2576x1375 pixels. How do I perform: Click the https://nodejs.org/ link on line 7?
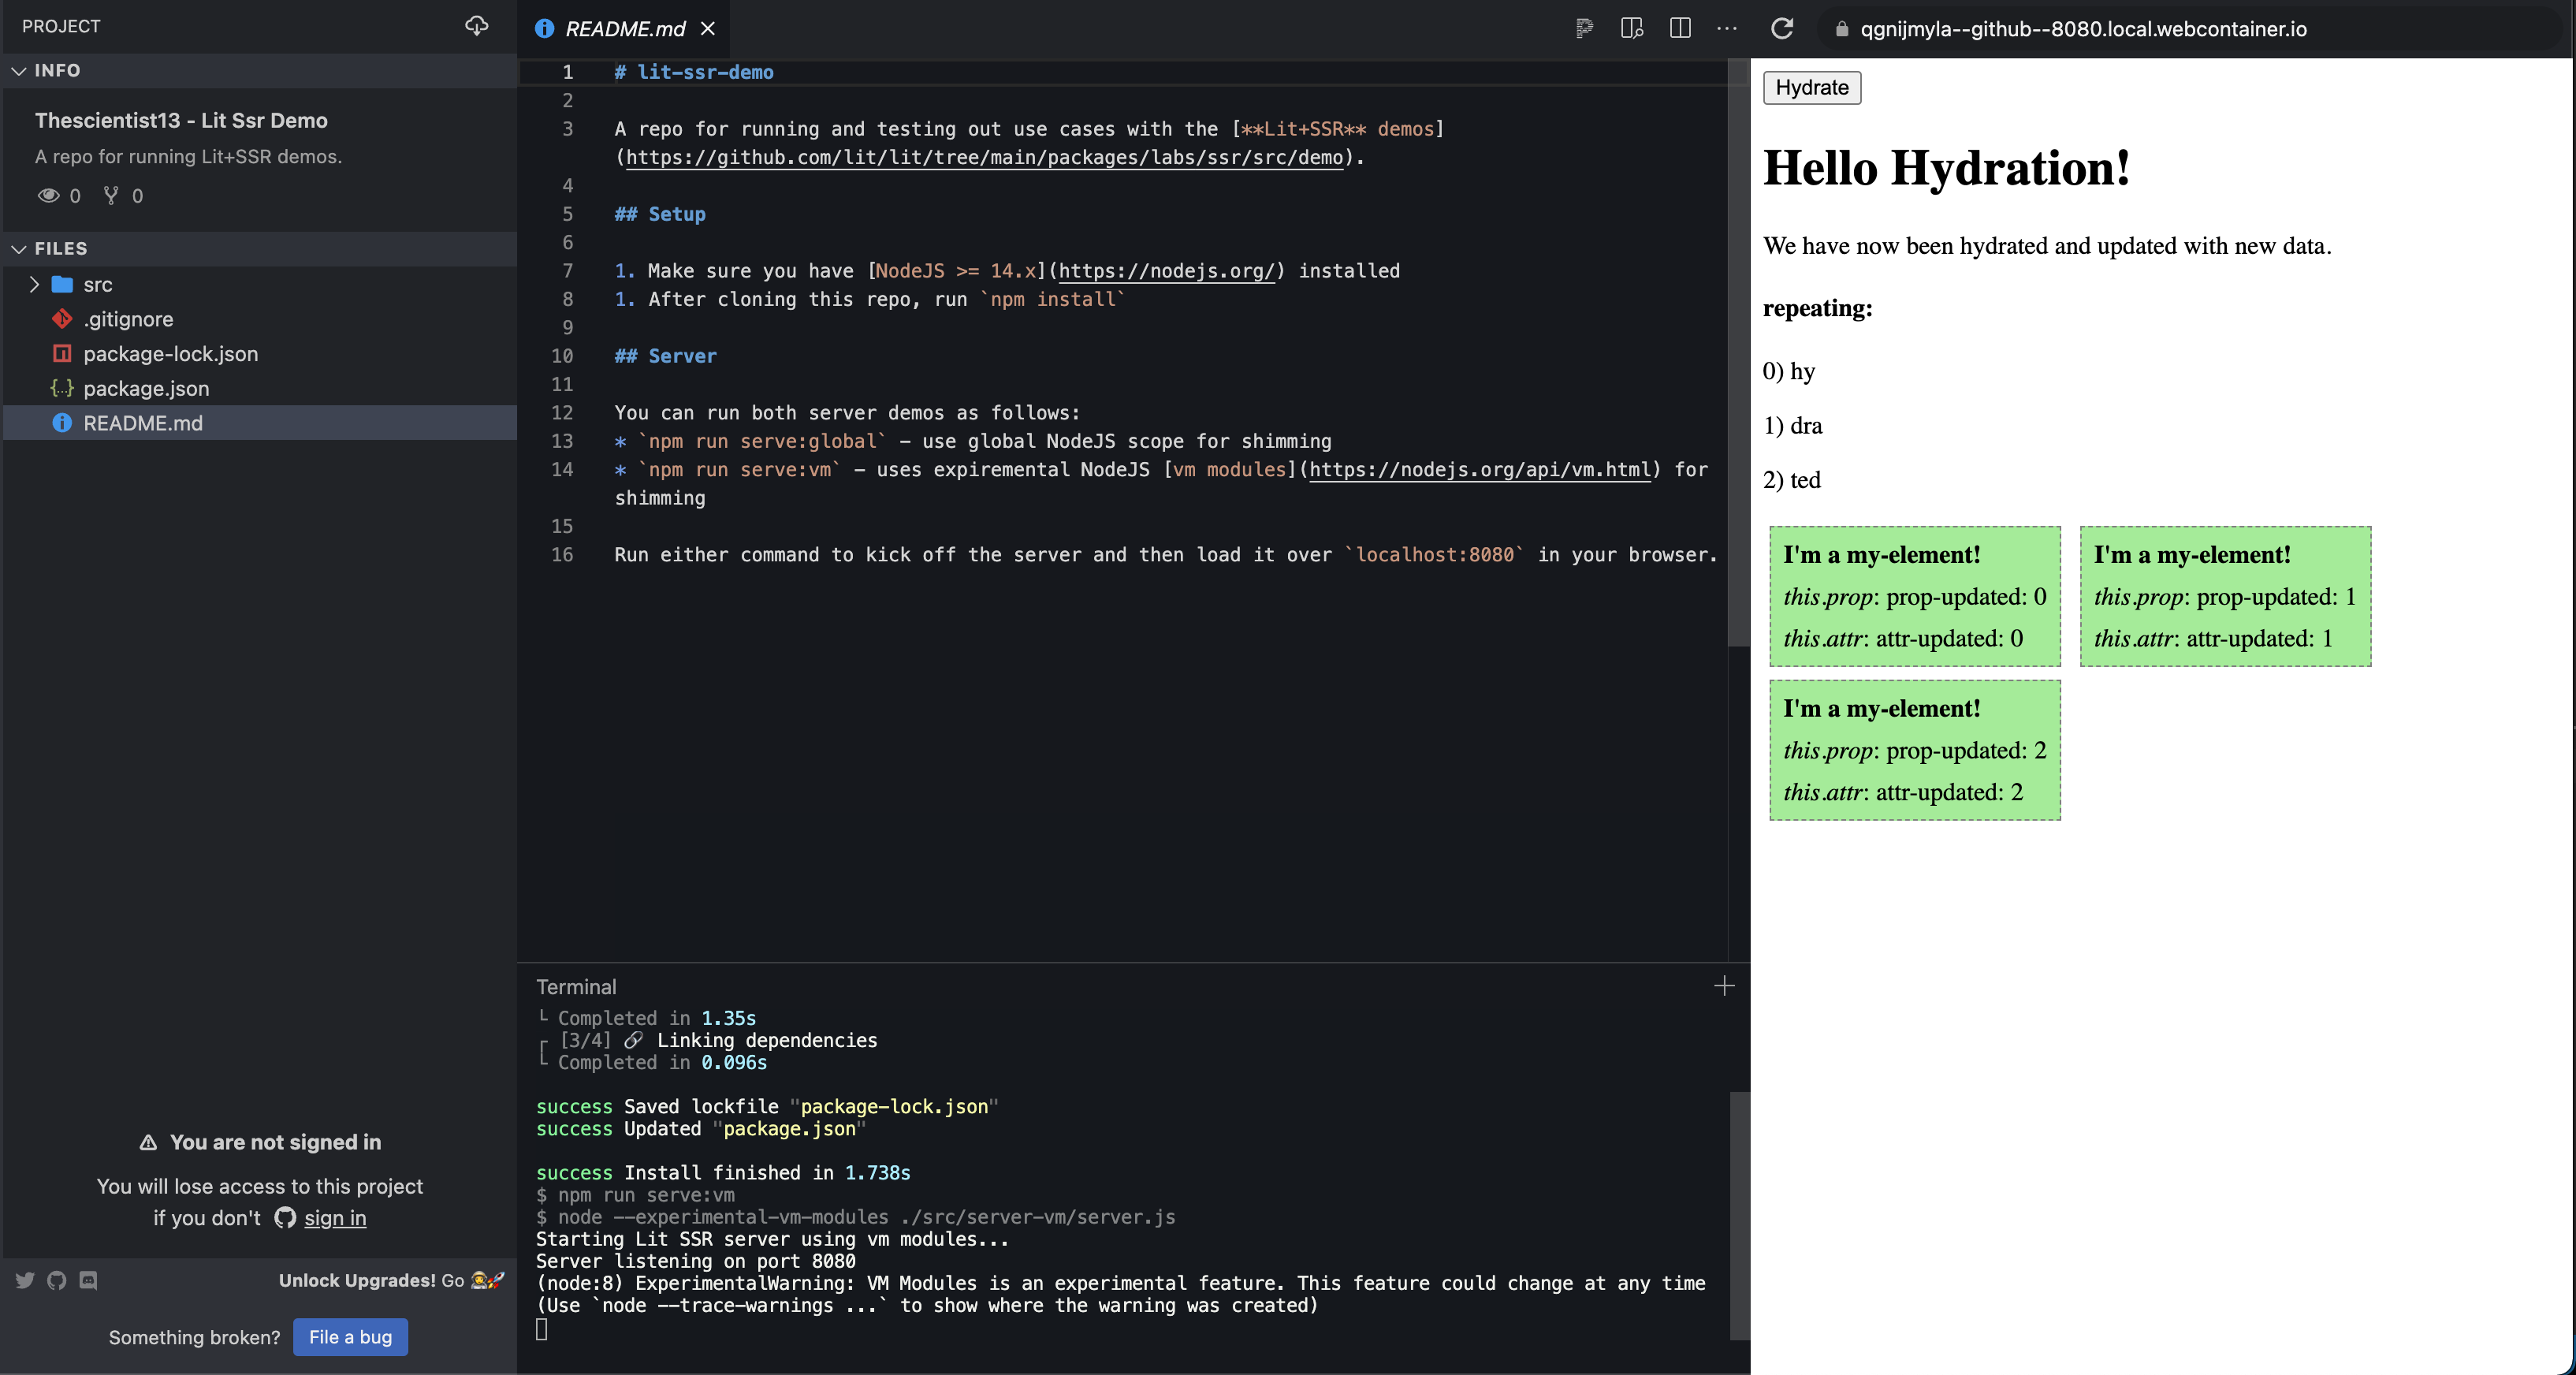(x=1166, y=271)
